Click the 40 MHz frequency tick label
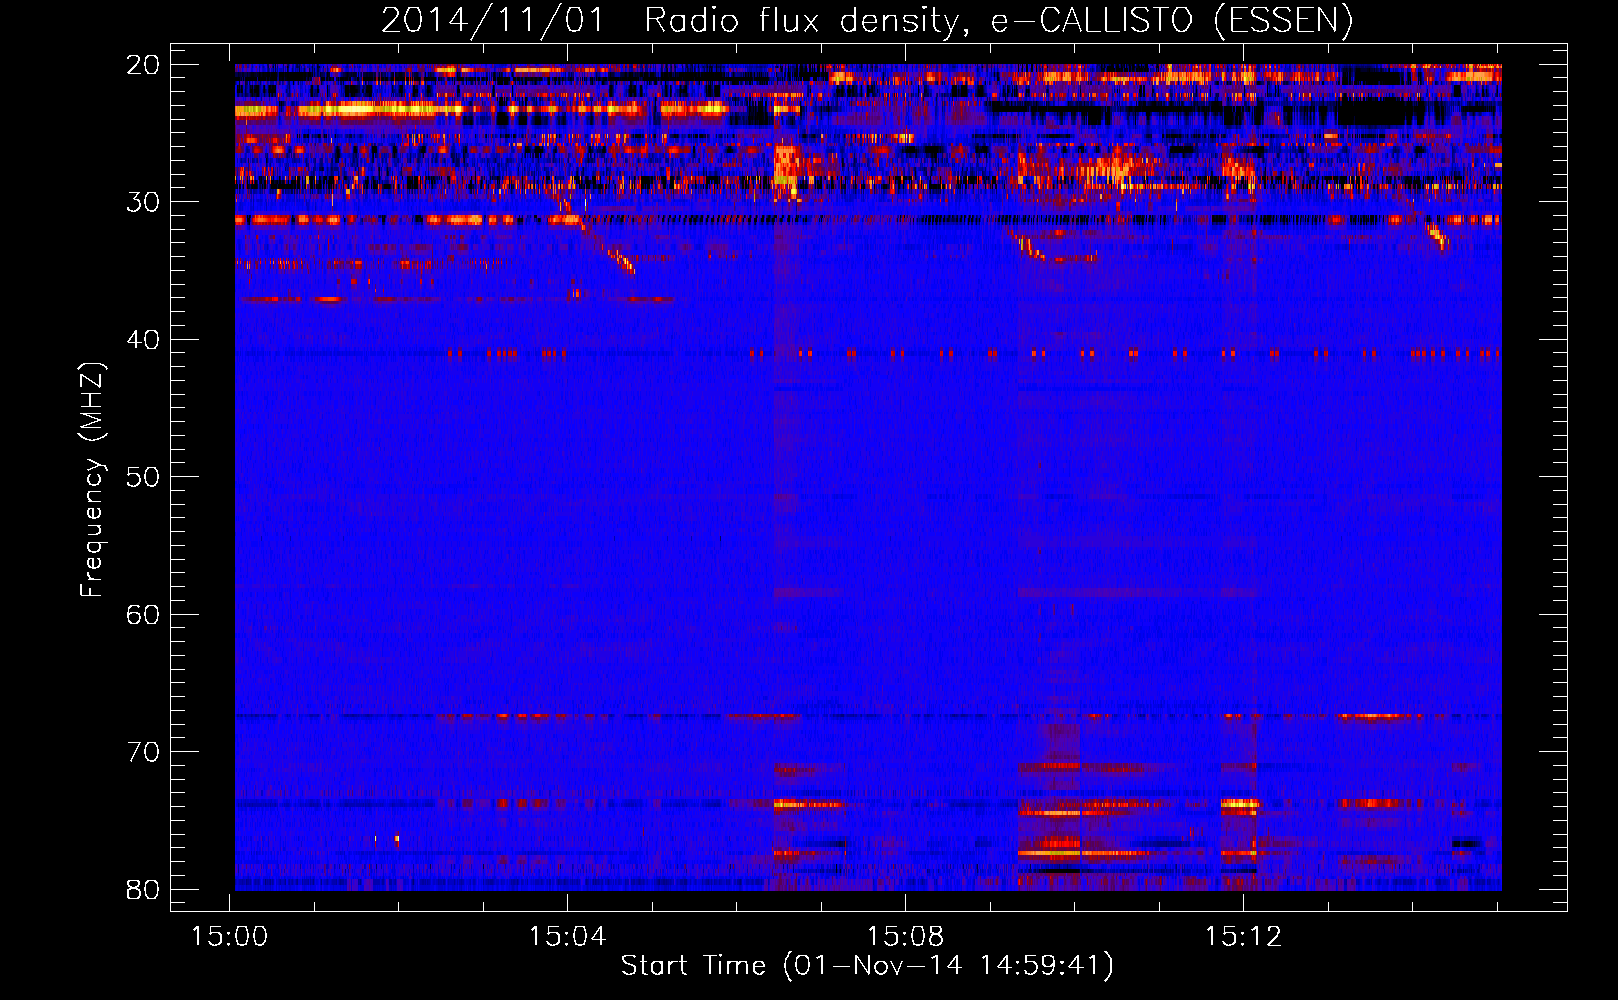Viewport: 1618px width, 1000px height. tap(143, 339)
